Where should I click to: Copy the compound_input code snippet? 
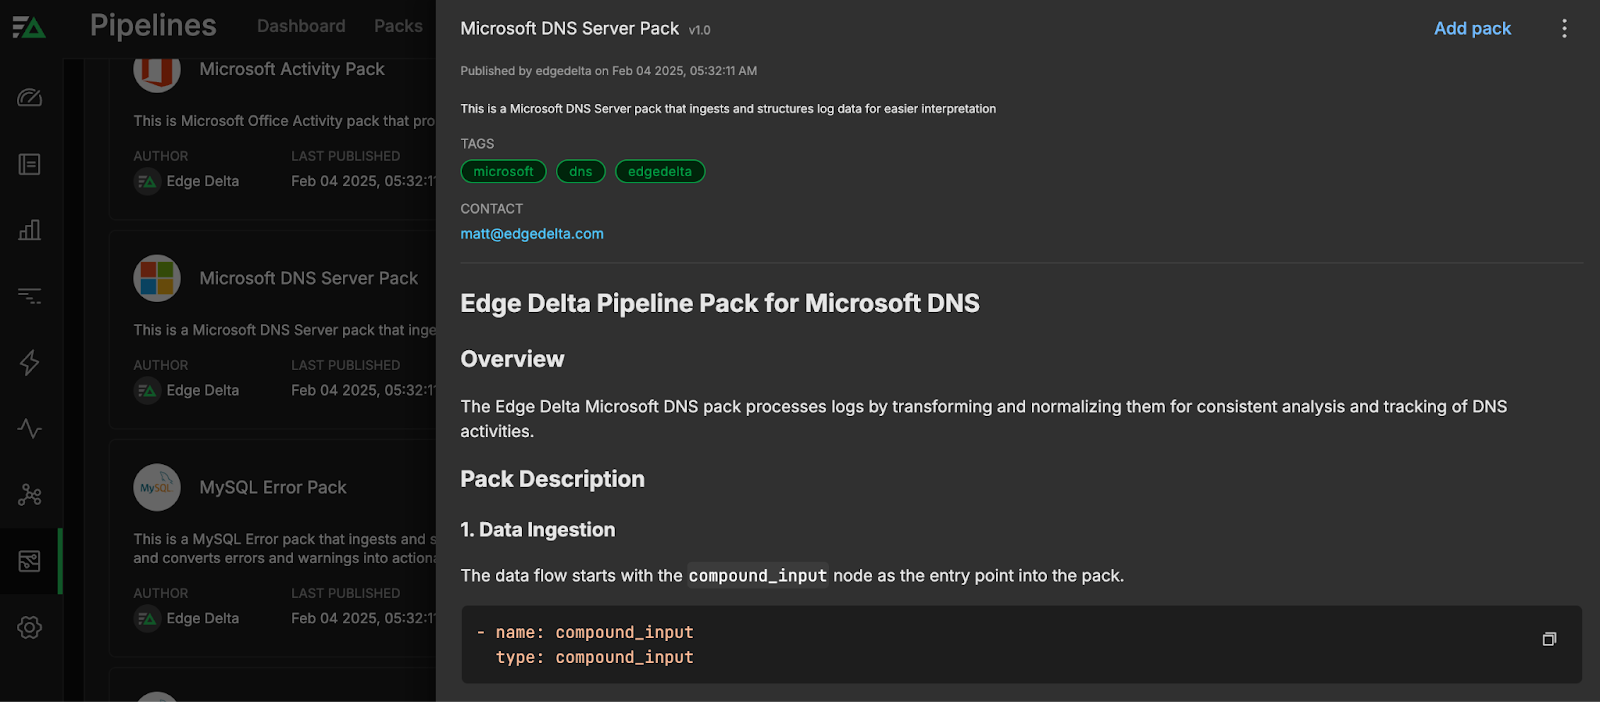point(1549,639)
